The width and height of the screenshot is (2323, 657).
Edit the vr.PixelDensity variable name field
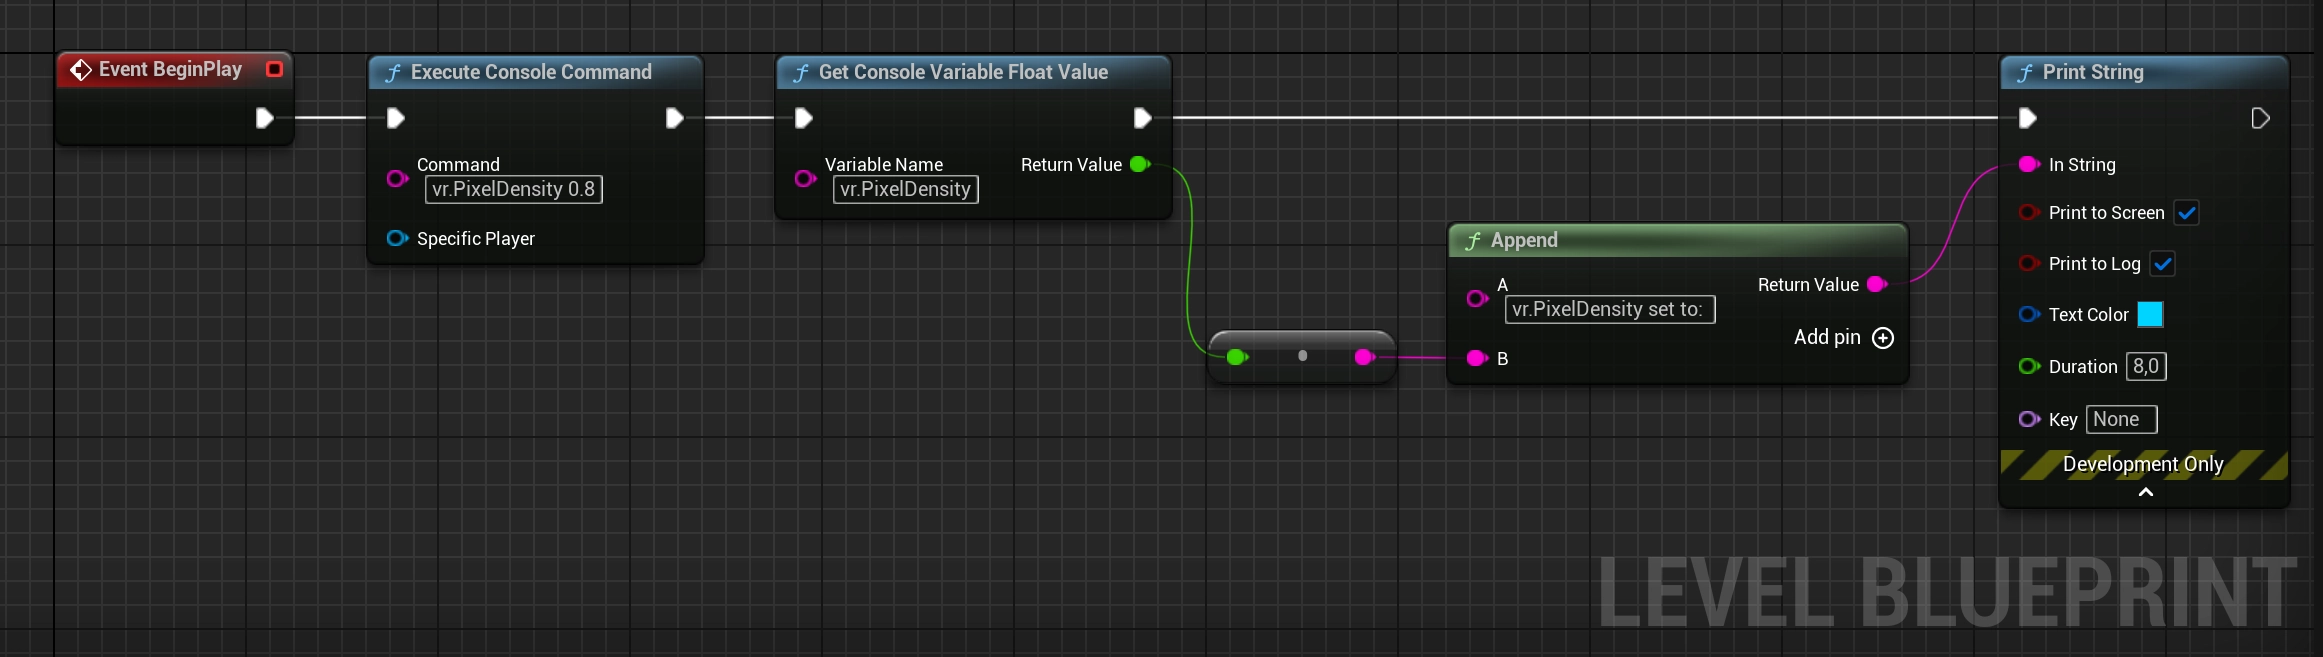906,189
